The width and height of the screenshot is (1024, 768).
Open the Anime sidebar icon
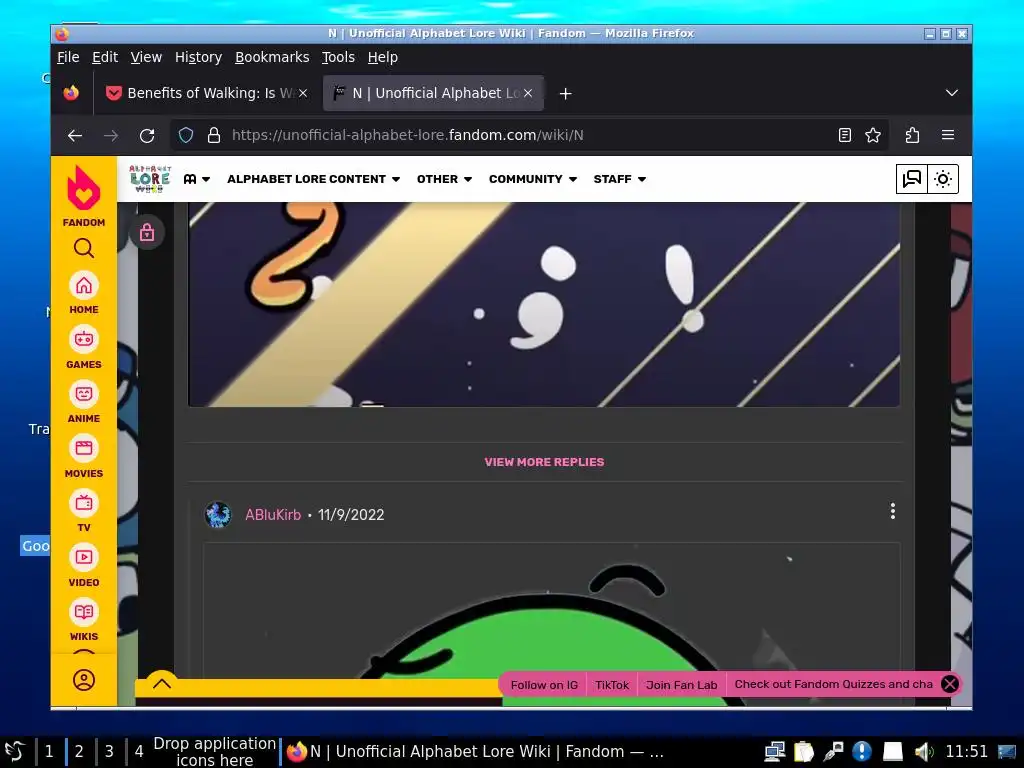tap(84, 394)
